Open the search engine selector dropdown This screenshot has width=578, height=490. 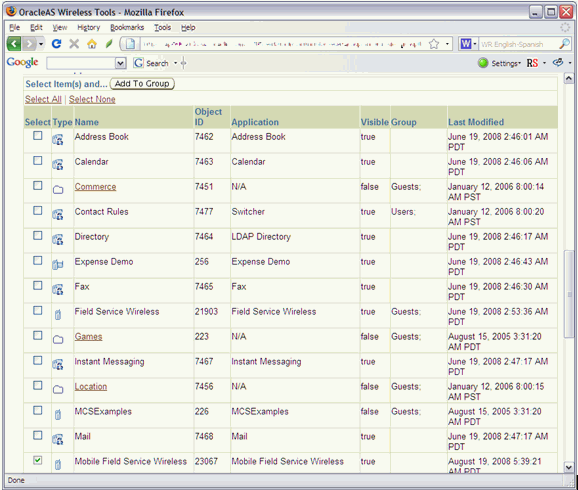pyautogui.click(x=475, y=44)
